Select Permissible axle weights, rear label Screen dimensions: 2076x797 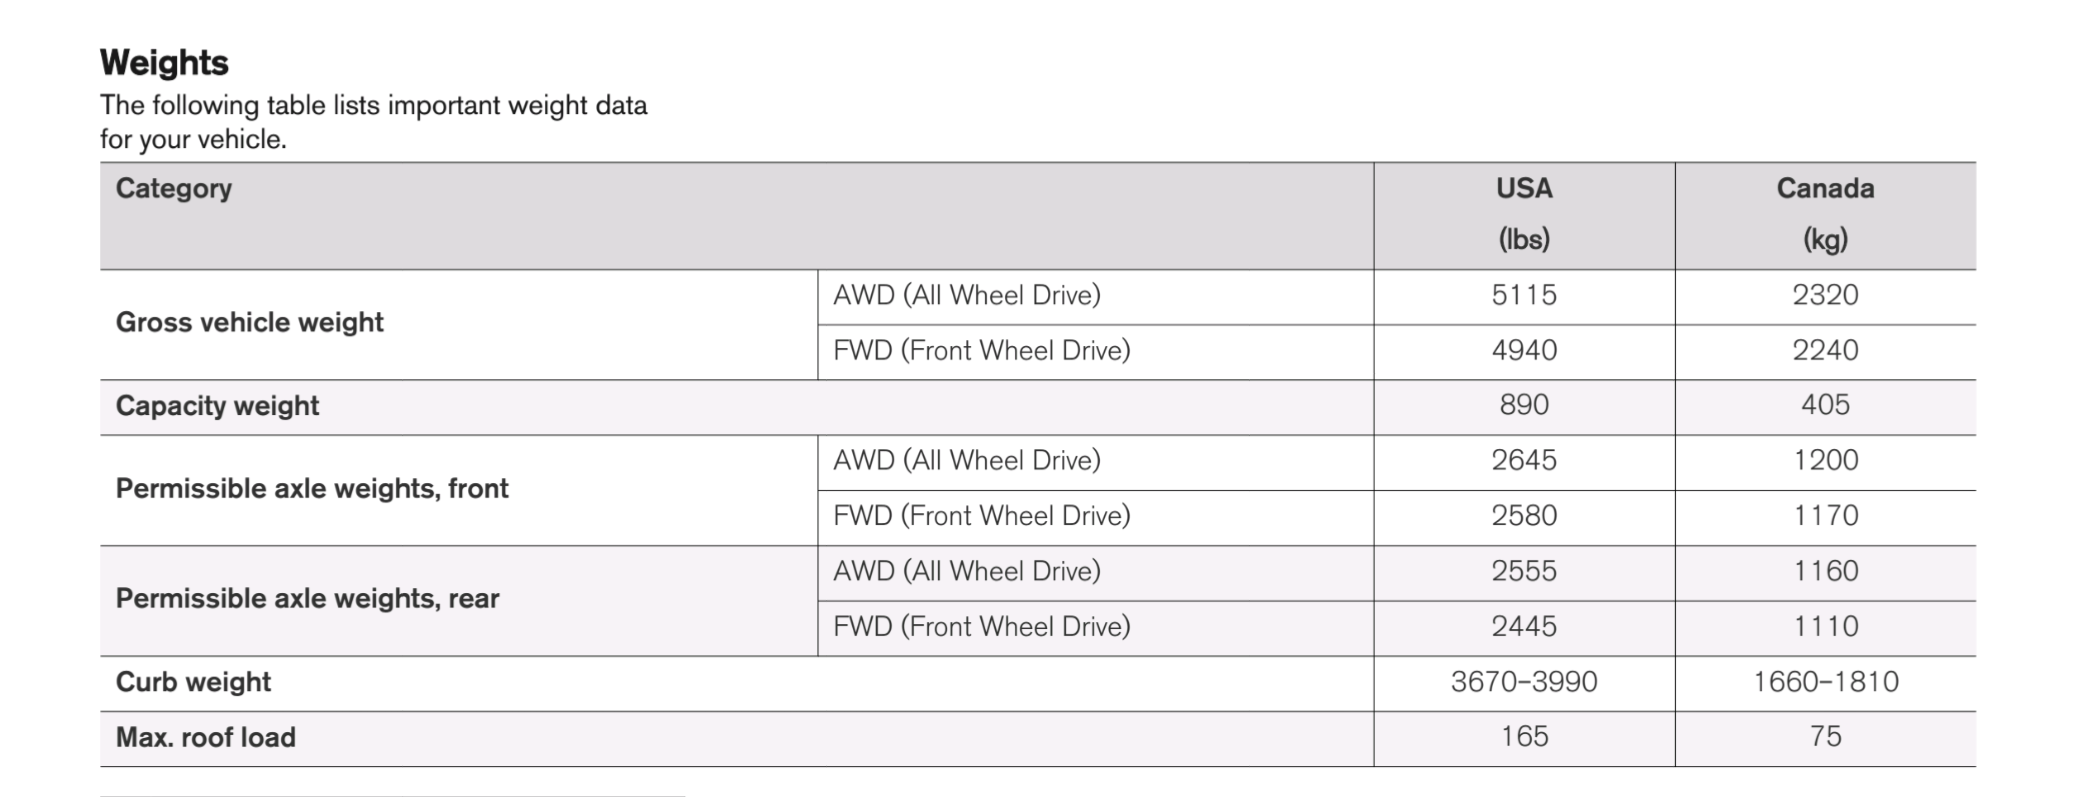point(307,598)
